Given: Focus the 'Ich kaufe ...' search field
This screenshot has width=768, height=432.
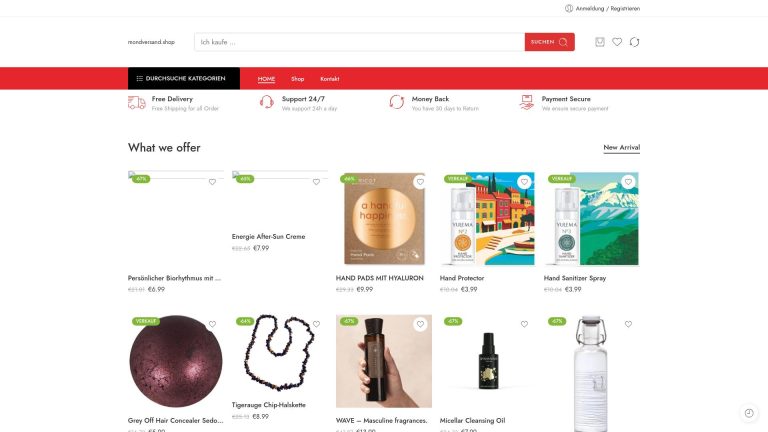Looking at the screenshot, I should point(360,42).
